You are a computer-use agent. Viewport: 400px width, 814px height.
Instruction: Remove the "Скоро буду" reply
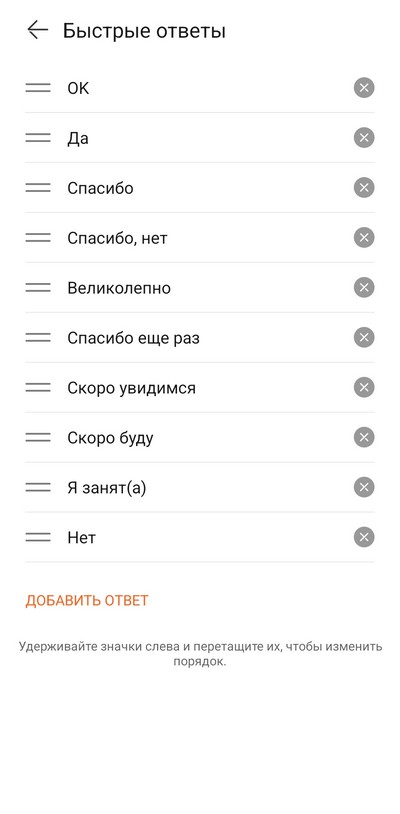(x=364, y=437)
